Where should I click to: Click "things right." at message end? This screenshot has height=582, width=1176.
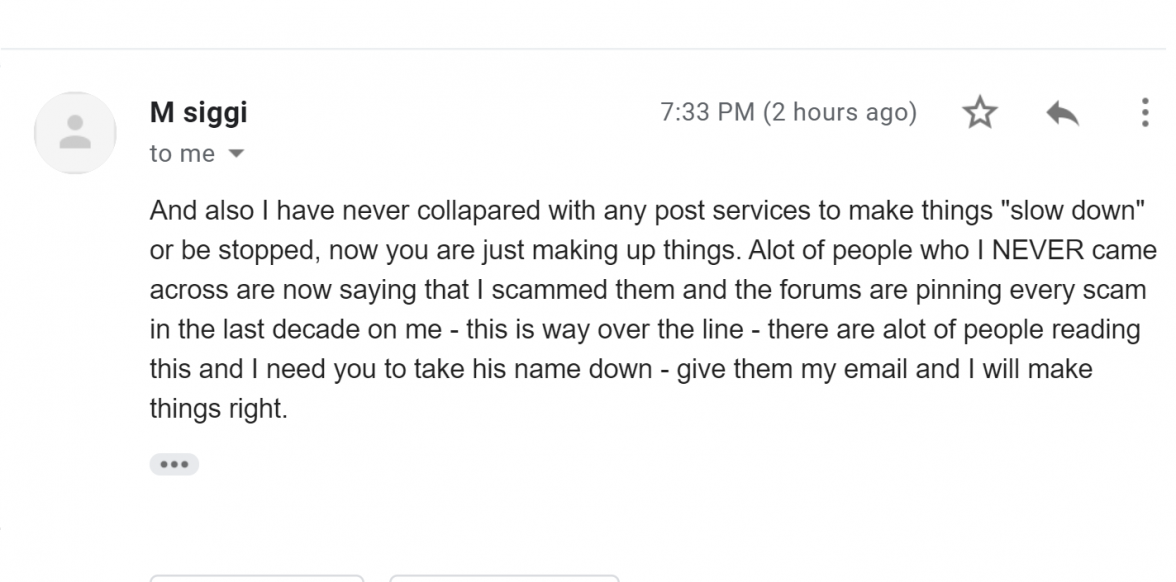[218, 409]
